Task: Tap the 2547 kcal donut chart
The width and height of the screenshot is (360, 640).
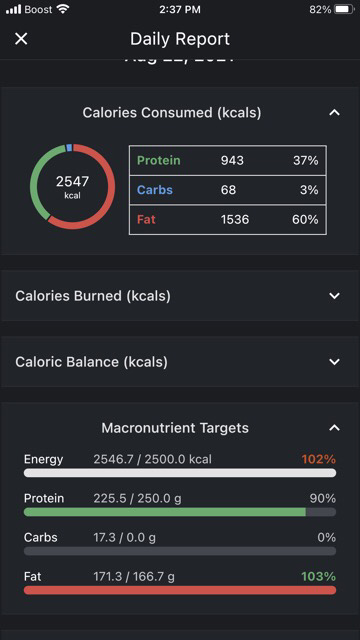Action: point(73,187)
